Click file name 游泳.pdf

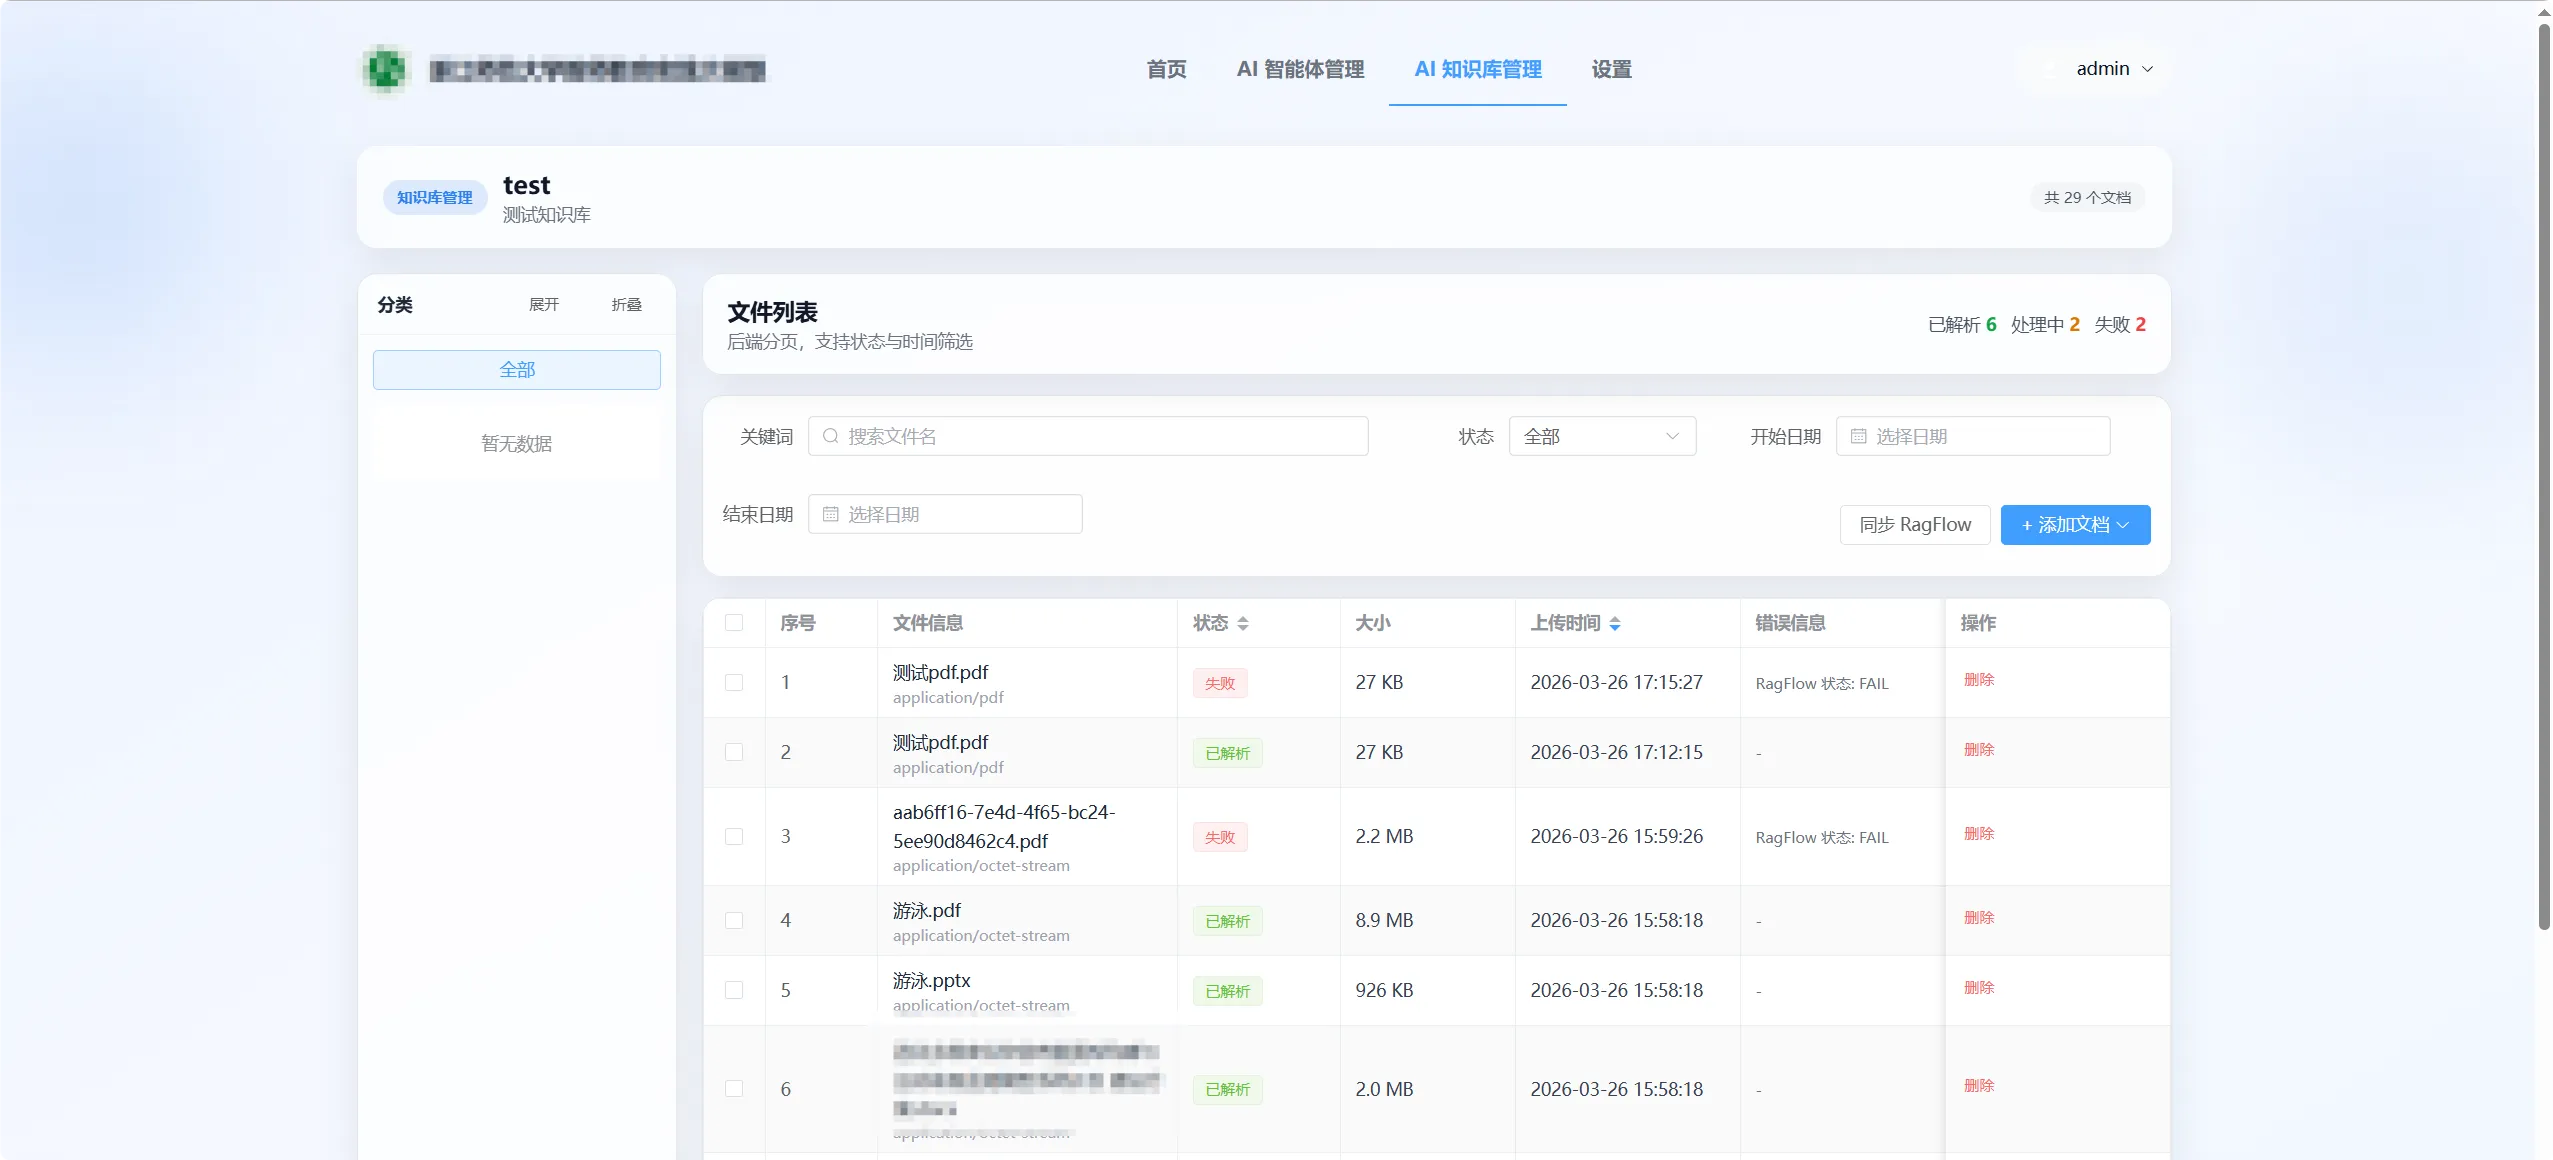tap(927, 910)
